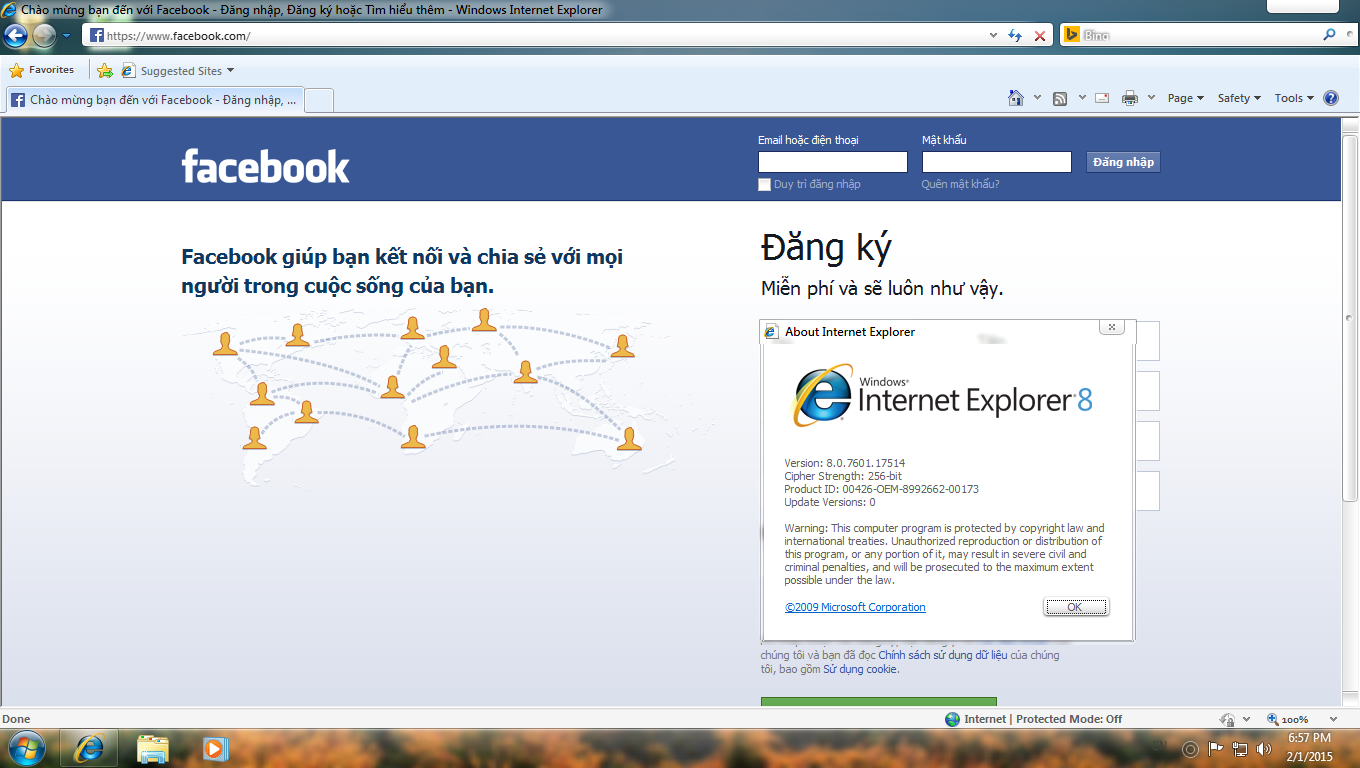Click the network tray icon
This screenshot has width=1360, height=768.
[x=1240, y=748]
